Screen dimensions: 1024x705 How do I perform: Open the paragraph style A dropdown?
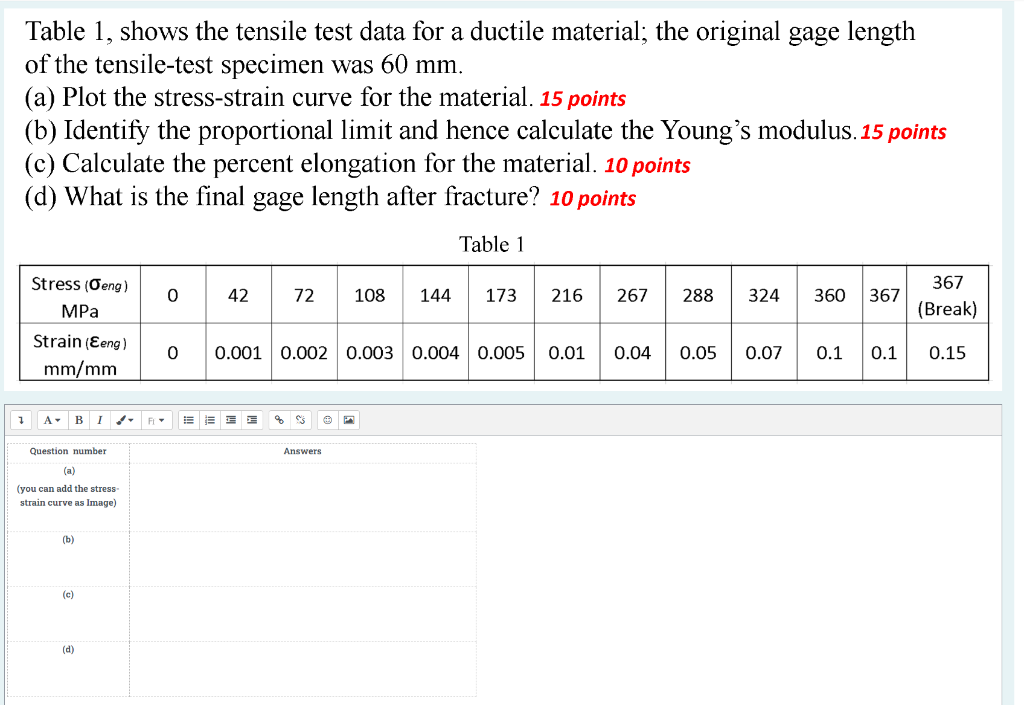click(52, 420)
